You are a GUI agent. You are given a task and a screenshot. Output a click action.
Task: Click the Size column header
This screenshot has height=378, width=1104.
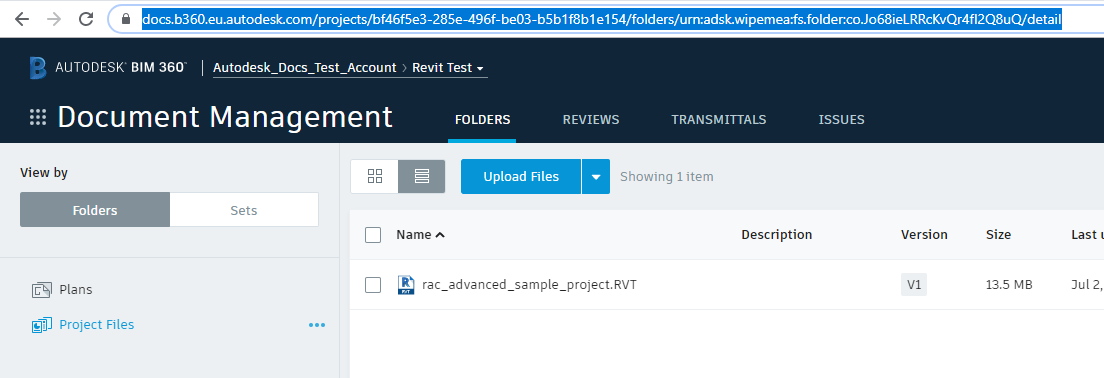tap(998, 234)
